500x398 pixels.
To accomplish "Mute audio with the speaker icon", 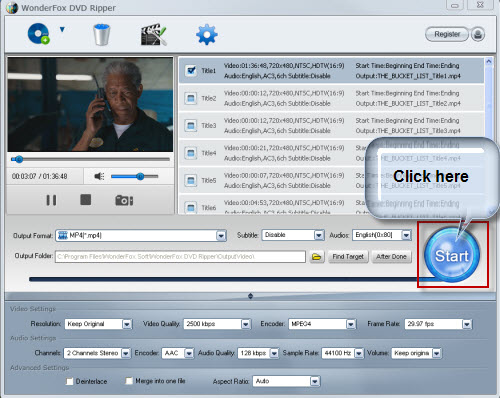I will tap(99, 176).
